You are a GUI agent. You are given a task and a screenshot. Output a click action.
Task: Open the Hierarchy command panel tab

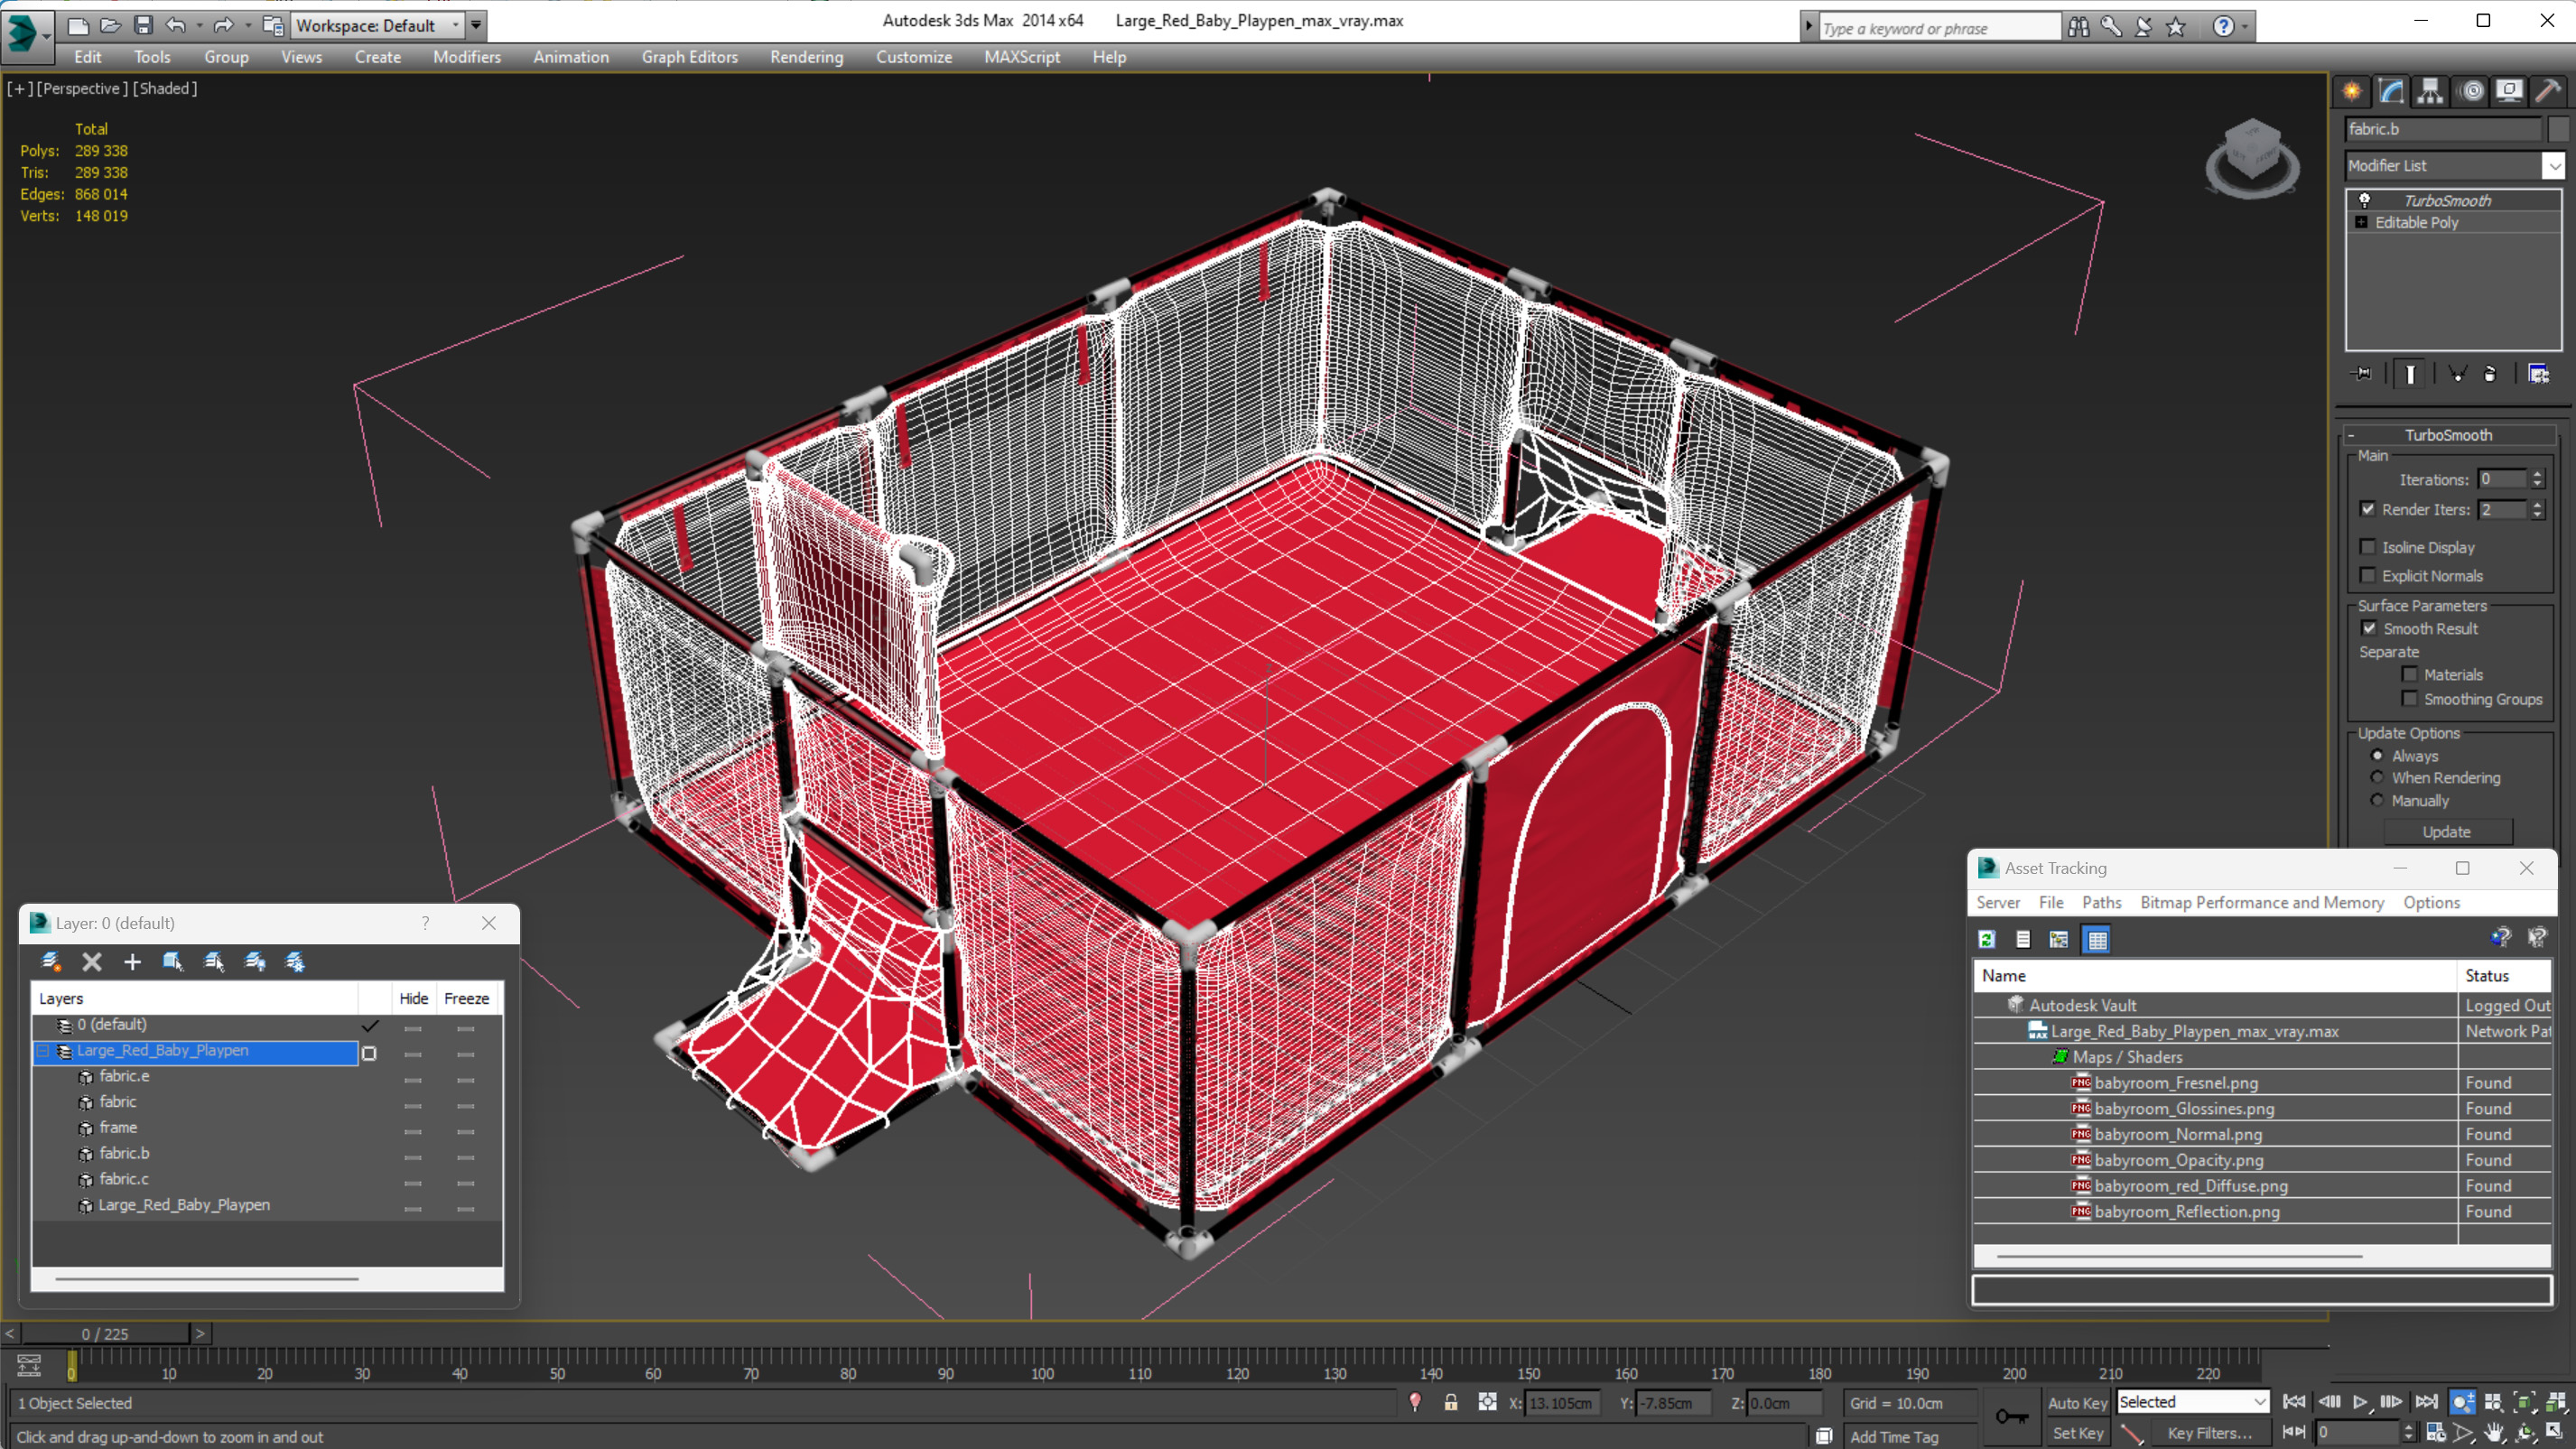(2430, 92)
